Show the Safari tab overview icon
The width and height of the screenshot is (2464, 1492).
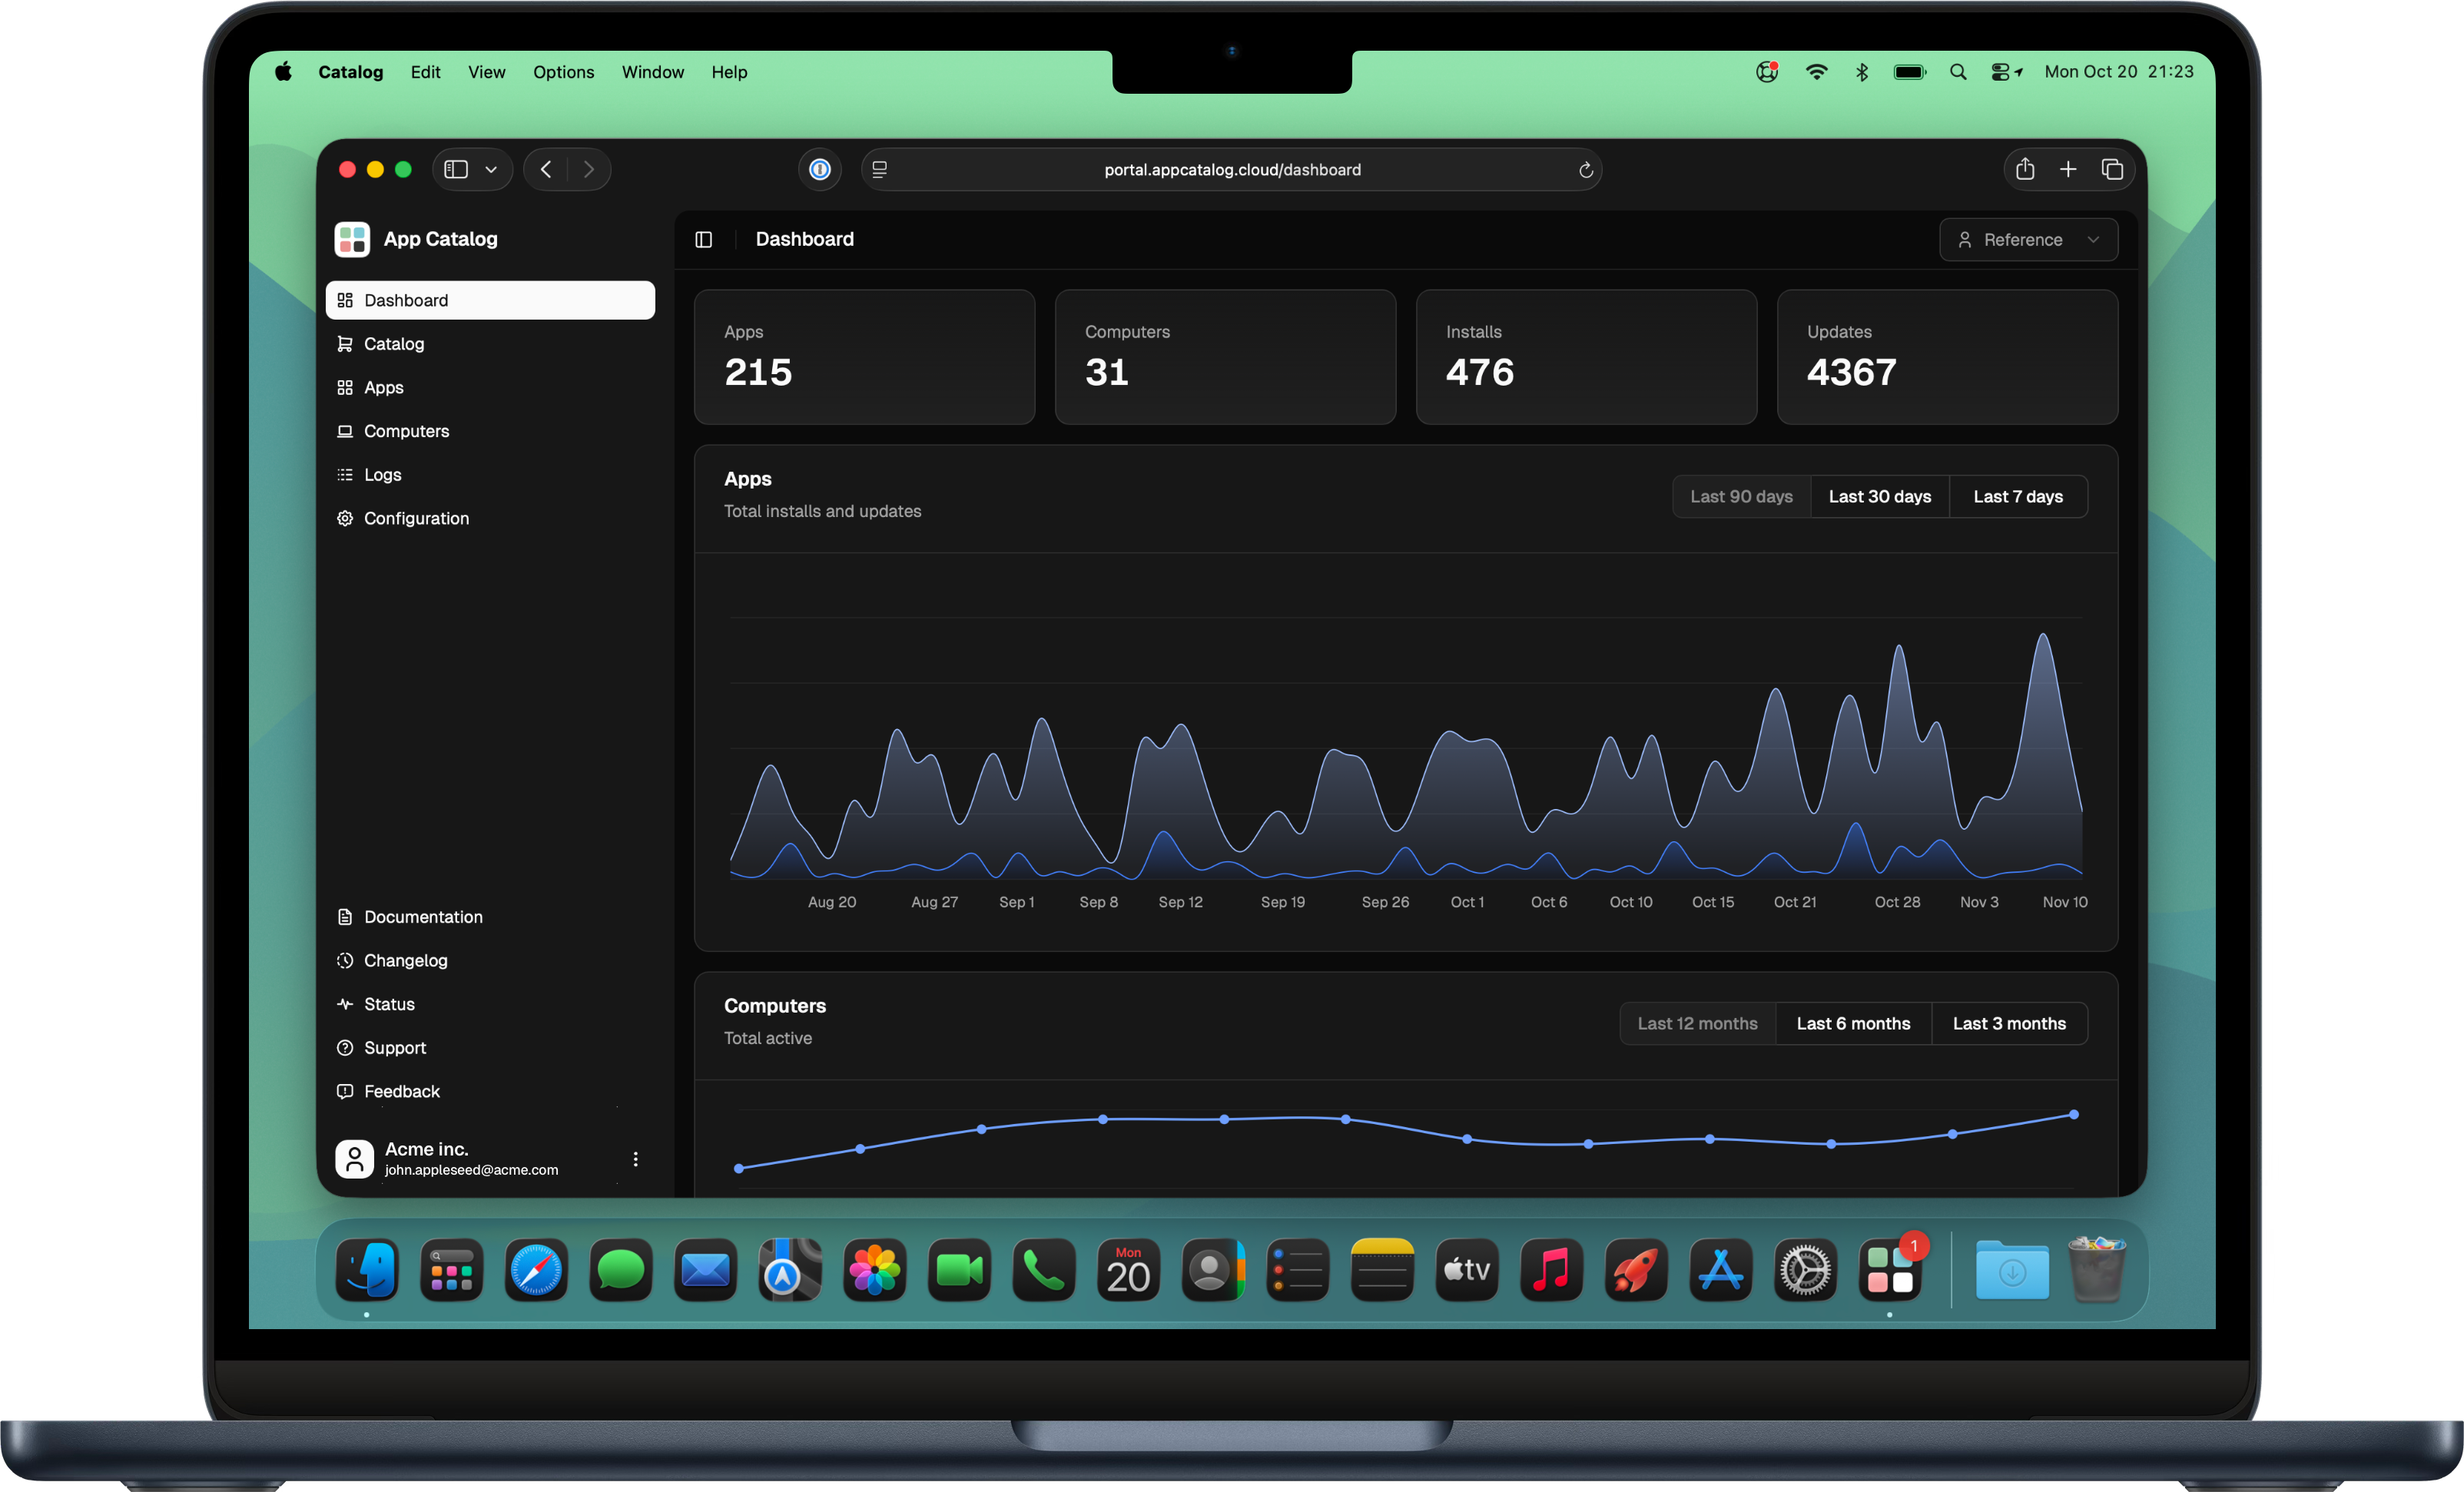click(x=2112, y=169)
